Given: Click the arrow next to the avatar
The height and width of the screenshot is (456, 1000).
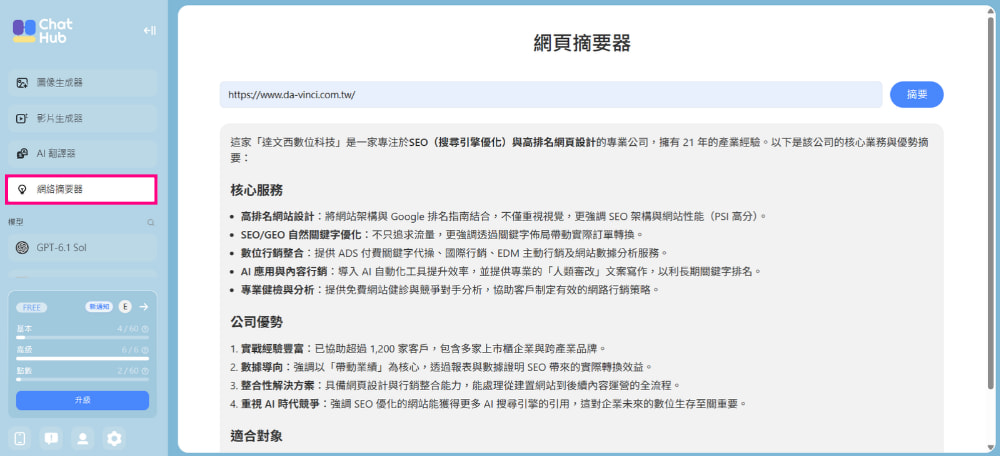Looking at the screenshot, I should pos(143,307).
